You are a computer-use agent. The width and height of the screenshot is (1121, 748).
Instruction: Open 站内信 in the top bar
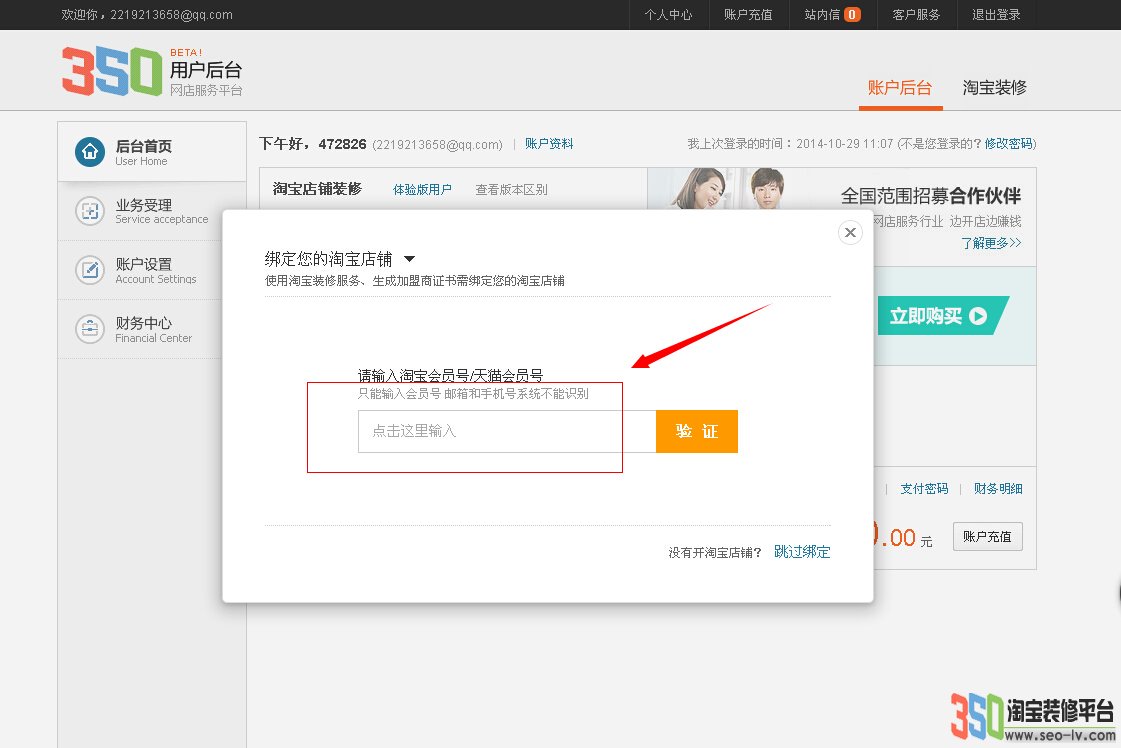coord(822,14)
